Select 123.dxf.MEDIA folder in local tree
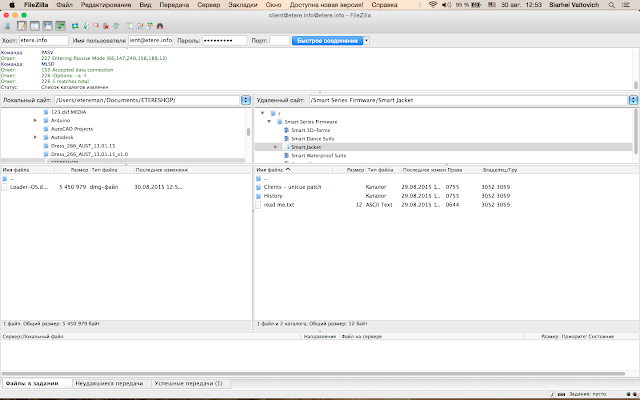640x400 pixels. (69, 112)
